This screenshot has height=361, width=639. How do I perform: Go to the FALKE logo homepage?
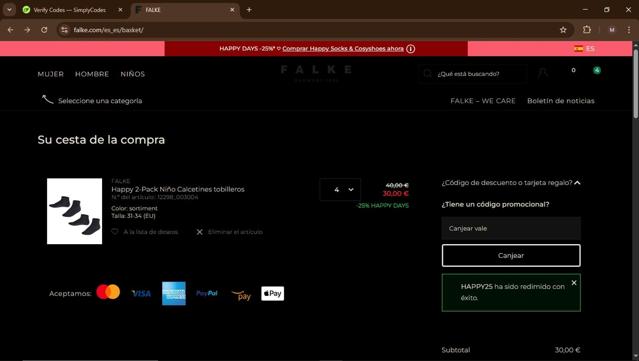point(316,73)
